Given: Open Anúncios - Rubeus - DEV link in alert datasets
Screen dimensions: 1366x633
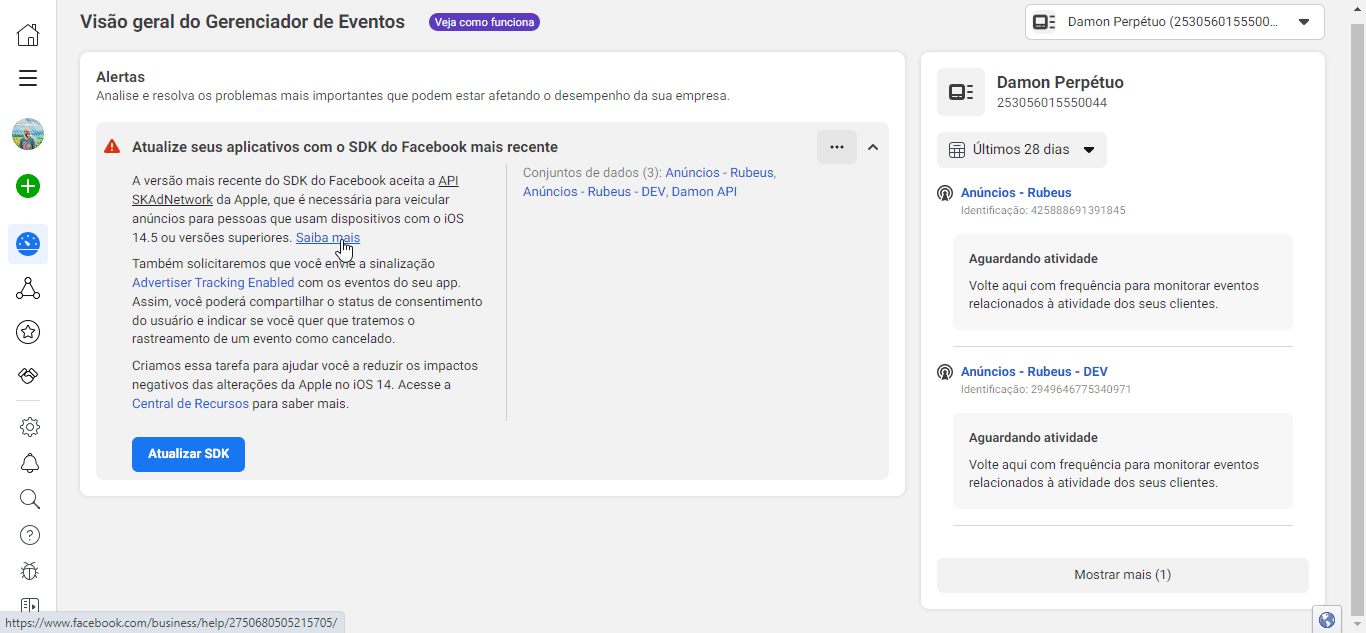Looking at the screenshot, I should click(595, 191).
